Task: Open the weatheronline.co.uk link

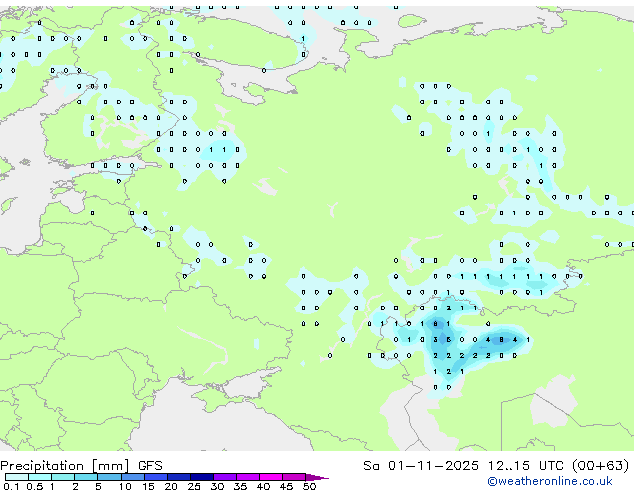Action: click(550, 481)
